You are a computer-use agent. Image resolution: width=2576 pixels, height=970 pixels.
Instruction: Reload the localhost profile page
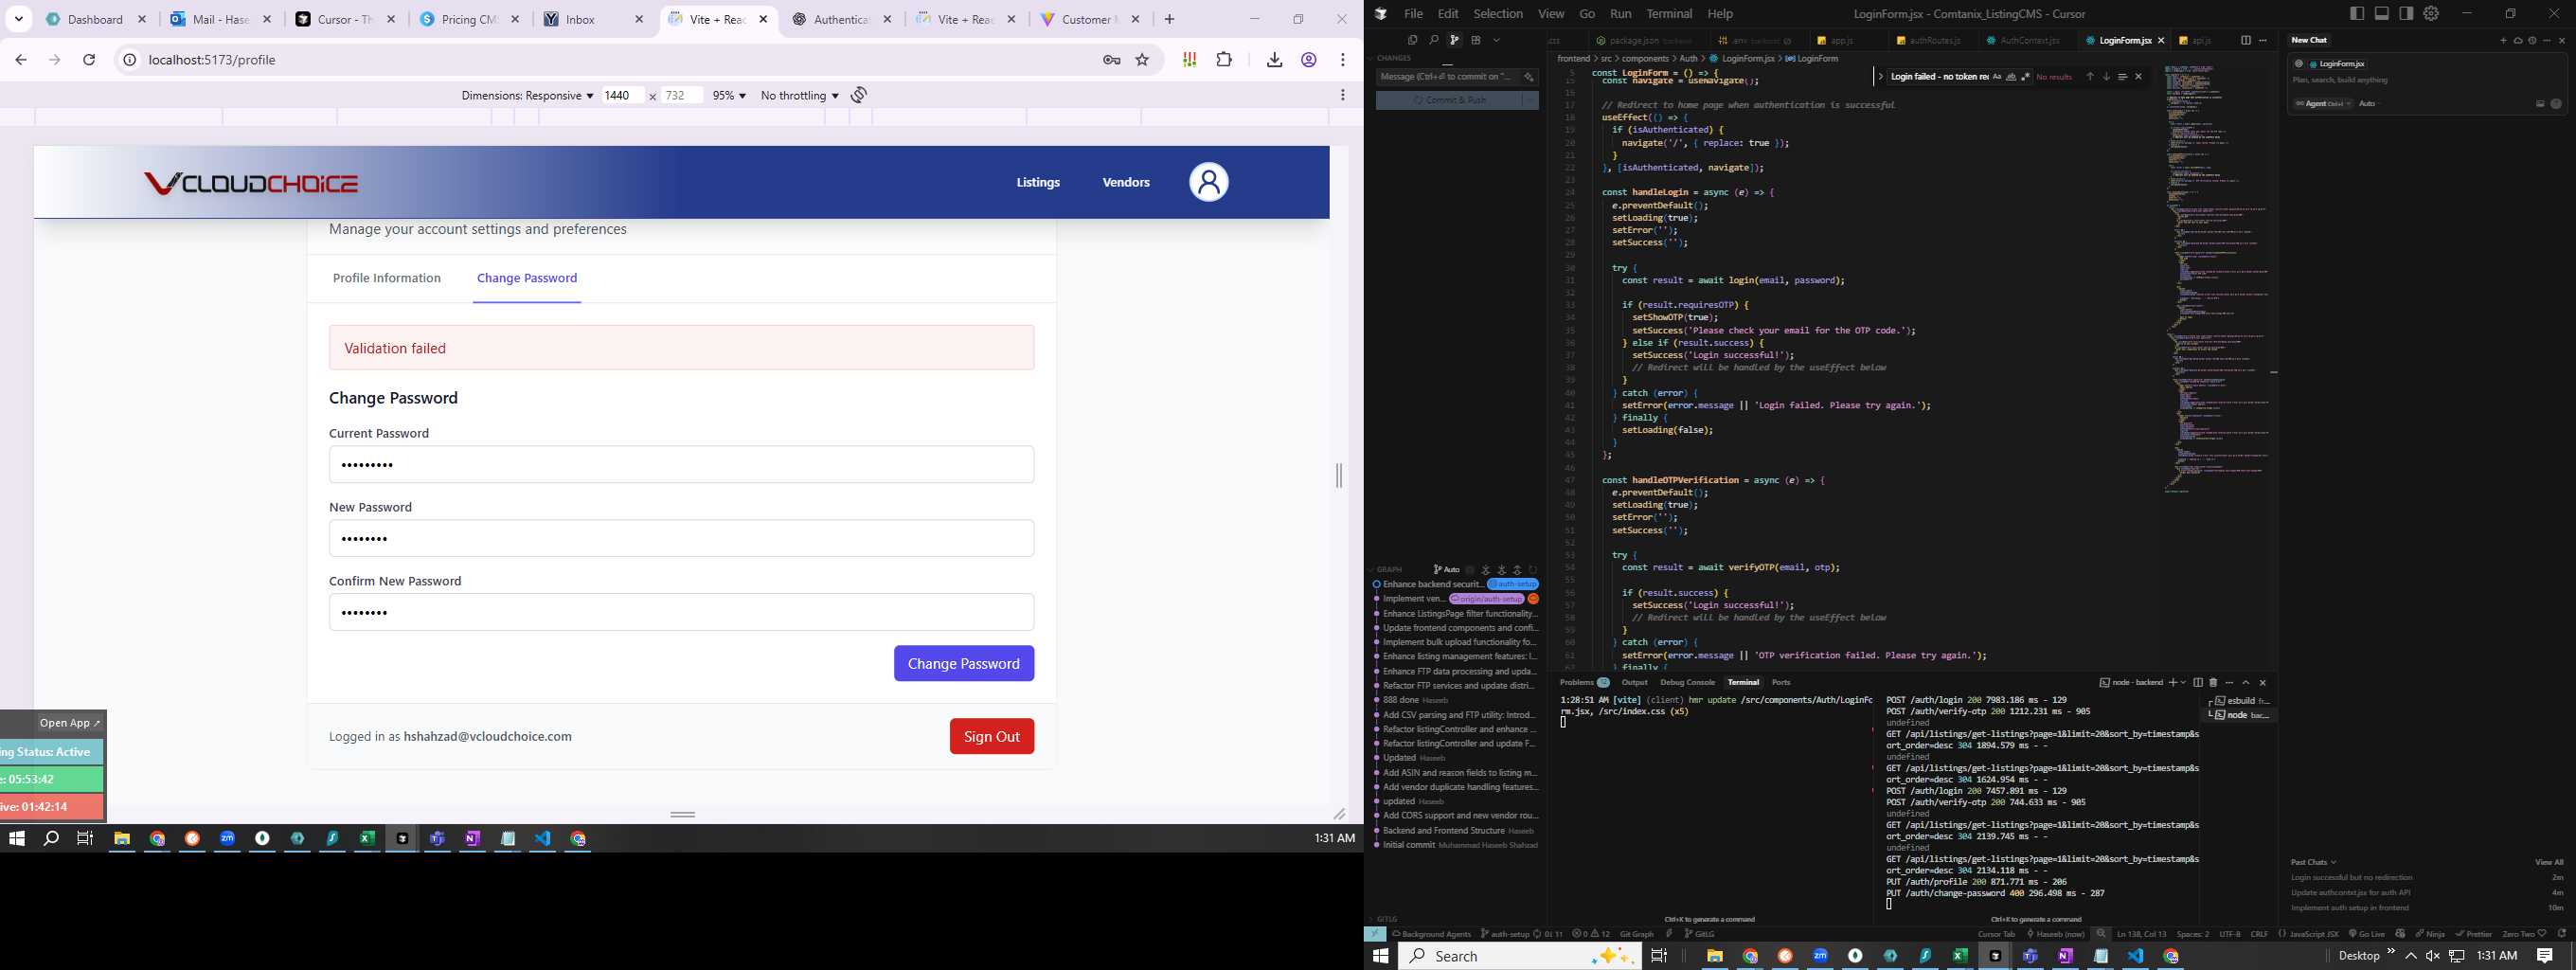(x=89, y=60)
